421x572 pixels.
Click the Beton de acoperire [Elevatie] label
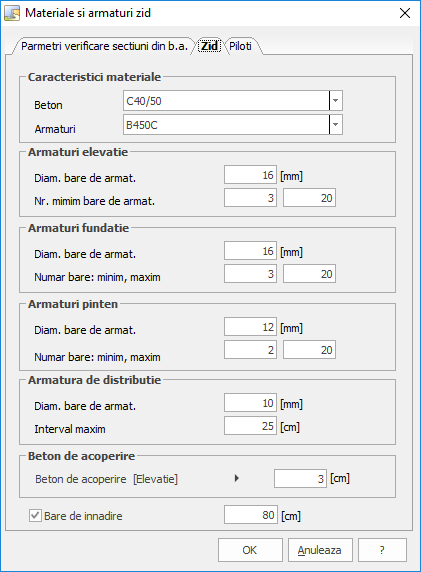pos(106,479)
